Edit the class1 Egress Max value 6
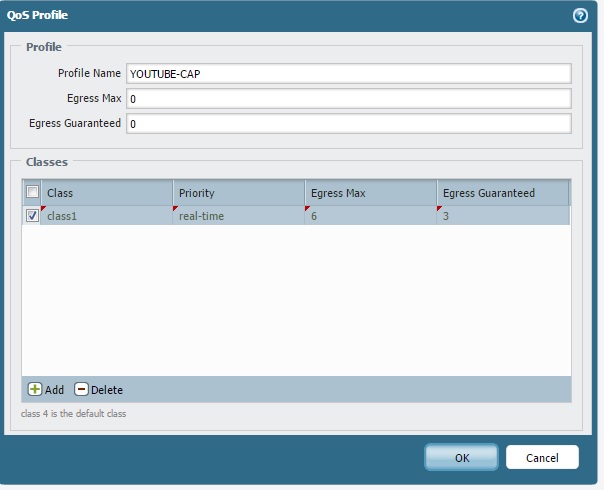 (370, 215)
